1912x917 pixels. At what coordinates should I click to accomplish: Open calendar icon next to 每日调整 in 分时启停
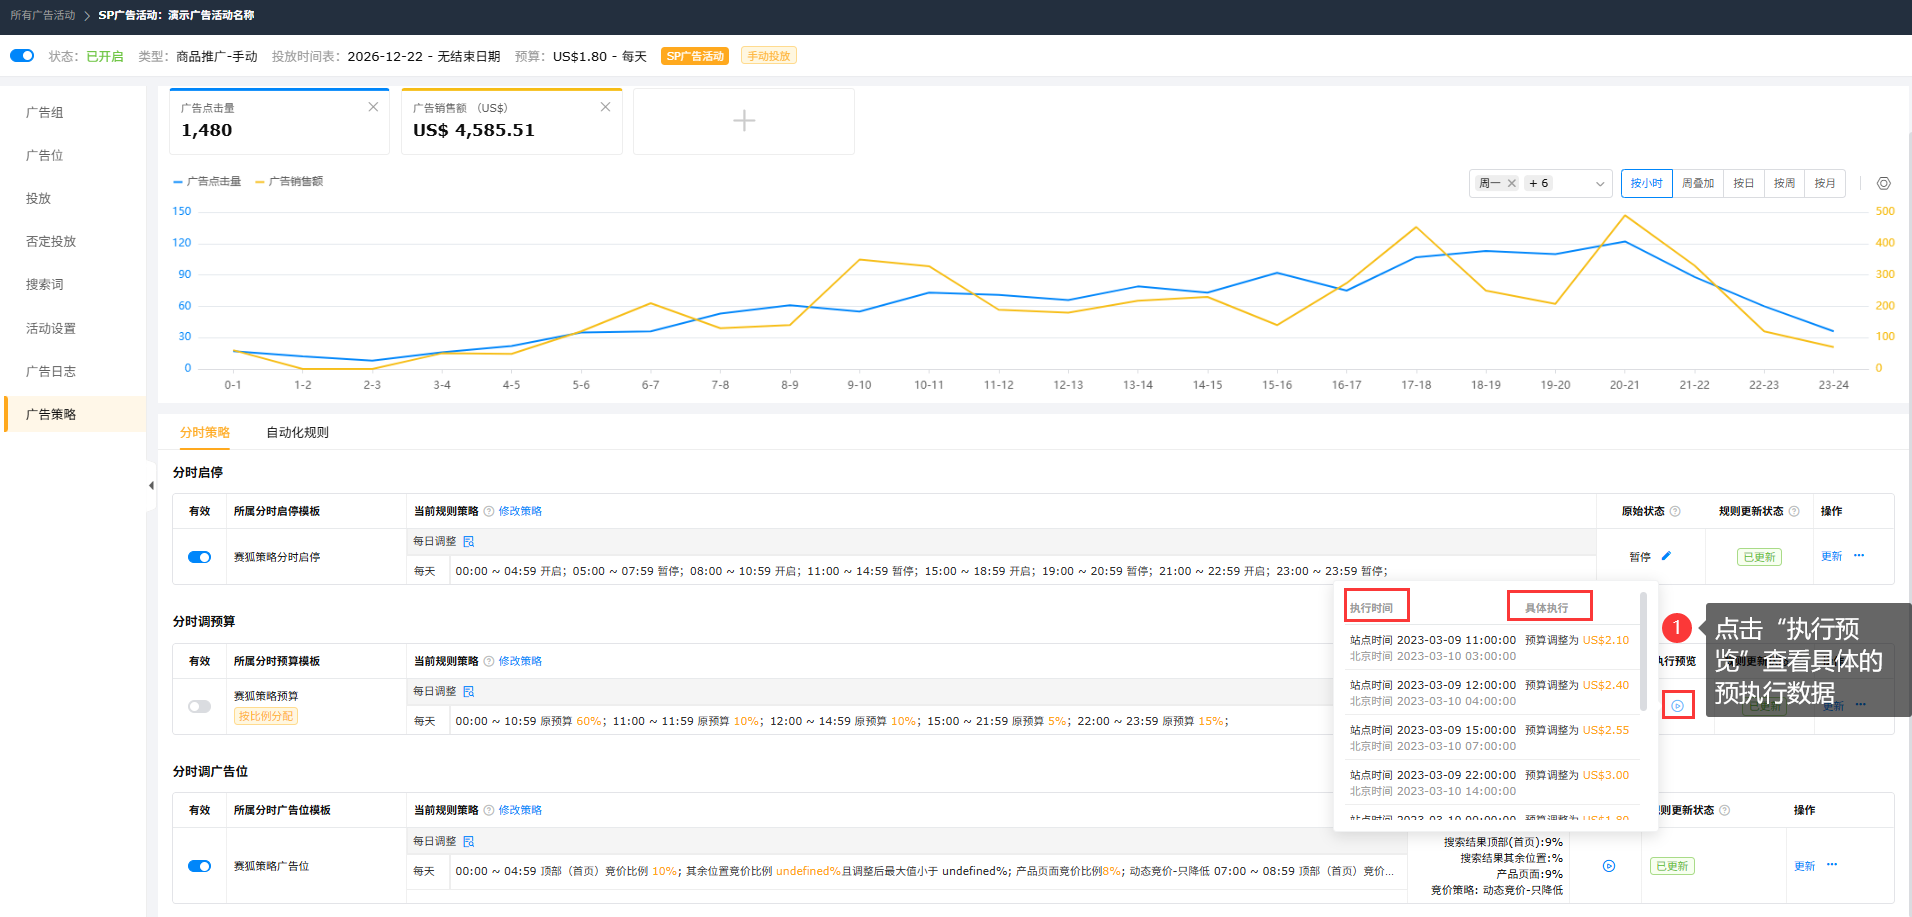[x=468, y=541]
